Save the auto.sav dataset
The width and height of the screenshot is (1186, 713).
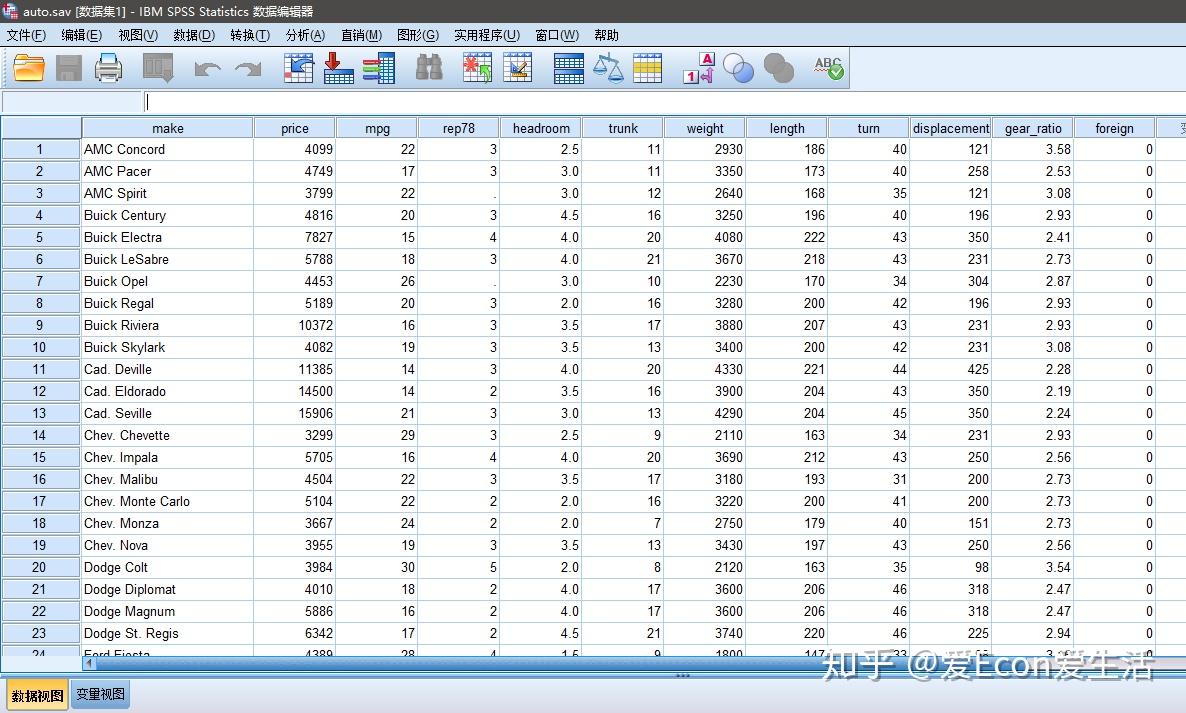point(68,68)
